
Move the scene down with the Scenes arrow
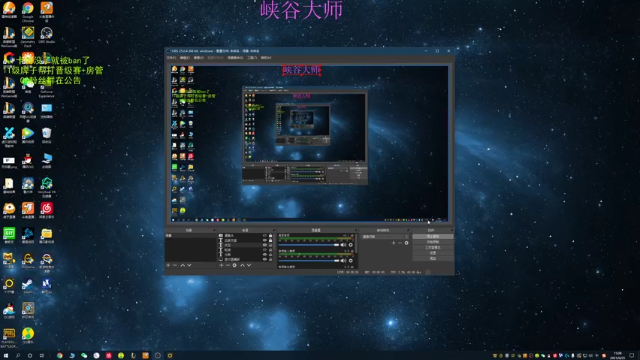point(189,265)
